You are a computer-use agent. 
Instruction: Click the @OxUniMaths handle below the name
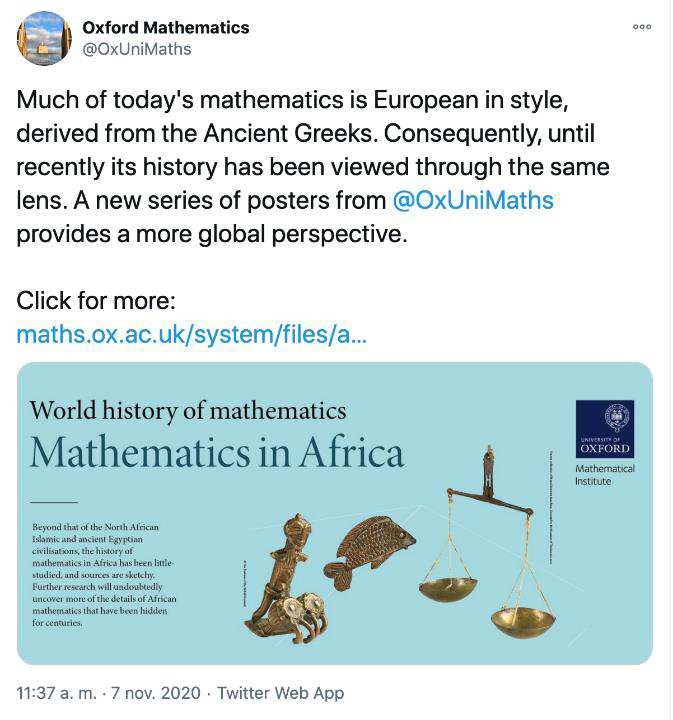[x=136, y=49]
